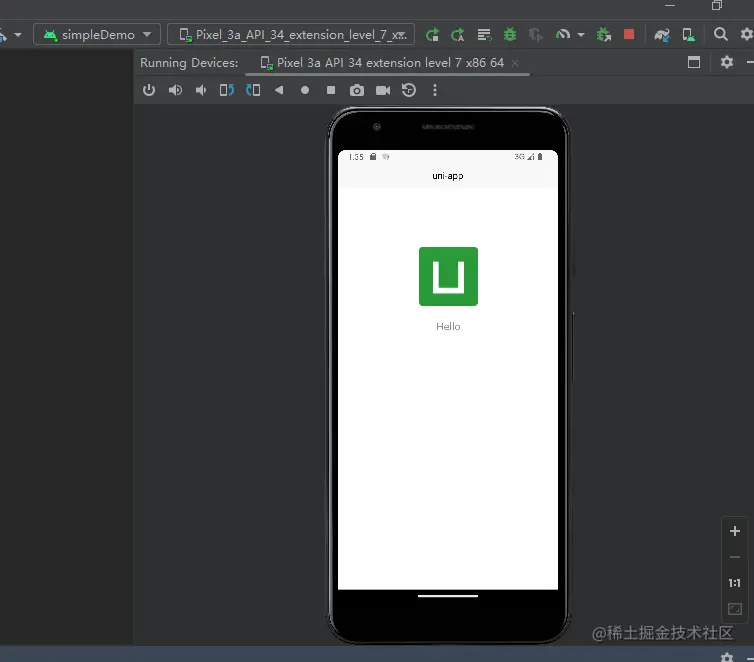
Task: Tap the Hello text in the app
Action: click(x=448, y=326)
